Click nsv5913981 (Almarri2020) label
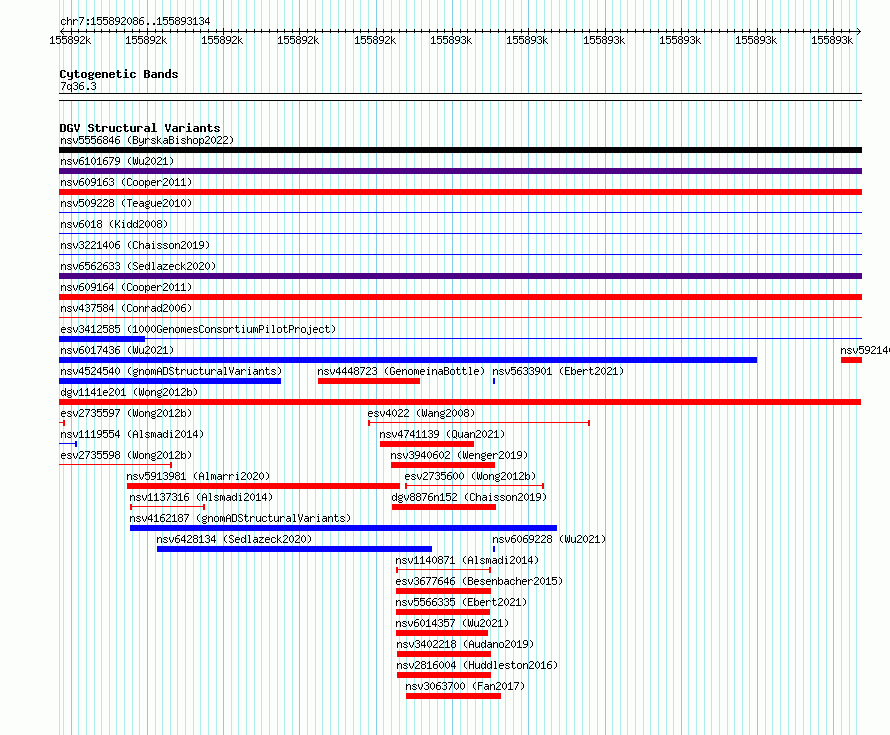This screenshot has height=735, width=890. (198, 476)
